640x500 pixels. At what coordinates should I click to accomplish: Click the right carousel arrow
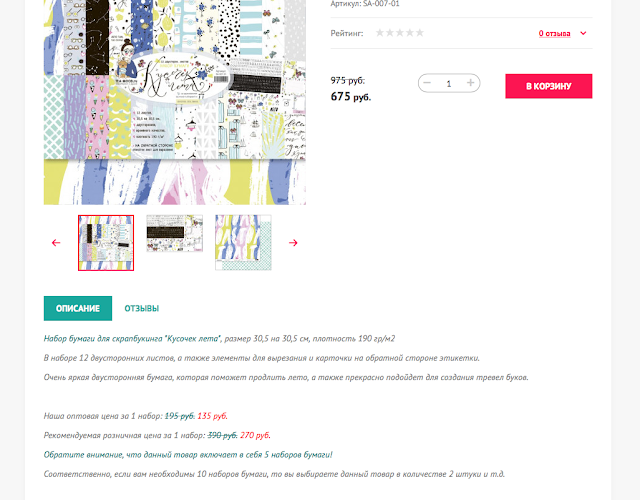[x=293, y=243]
